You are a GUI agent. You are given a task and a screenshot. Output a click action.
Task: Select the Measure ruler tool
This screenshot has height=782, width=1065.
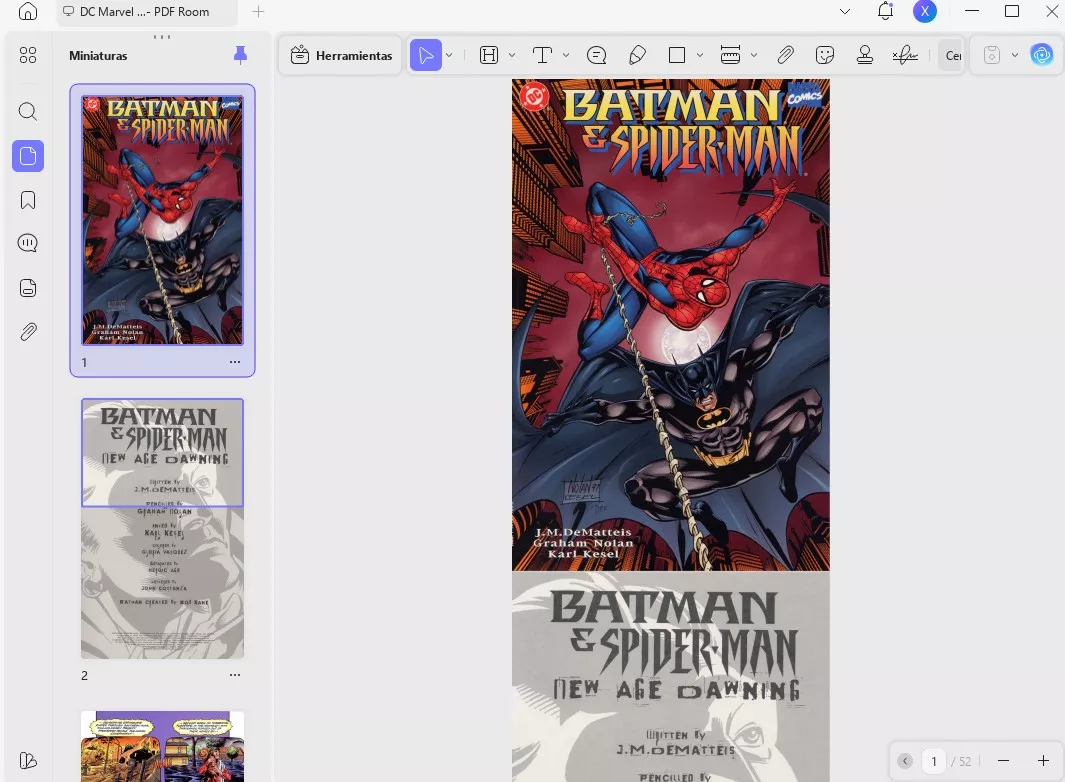coord(730,55)
